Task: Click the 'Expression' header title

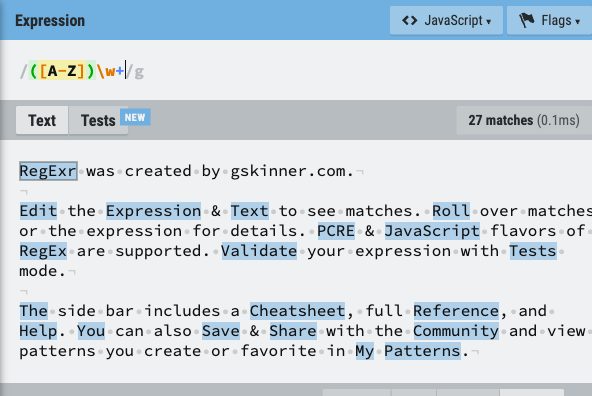Action: [50, 21]
